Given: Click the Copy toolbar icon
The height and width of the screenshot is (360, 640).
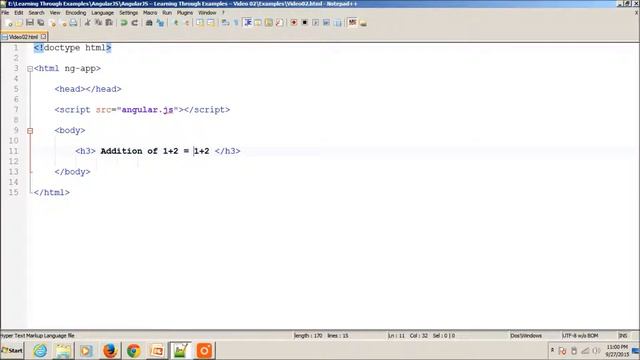Looking at the screenshot, I should point(98,23).
